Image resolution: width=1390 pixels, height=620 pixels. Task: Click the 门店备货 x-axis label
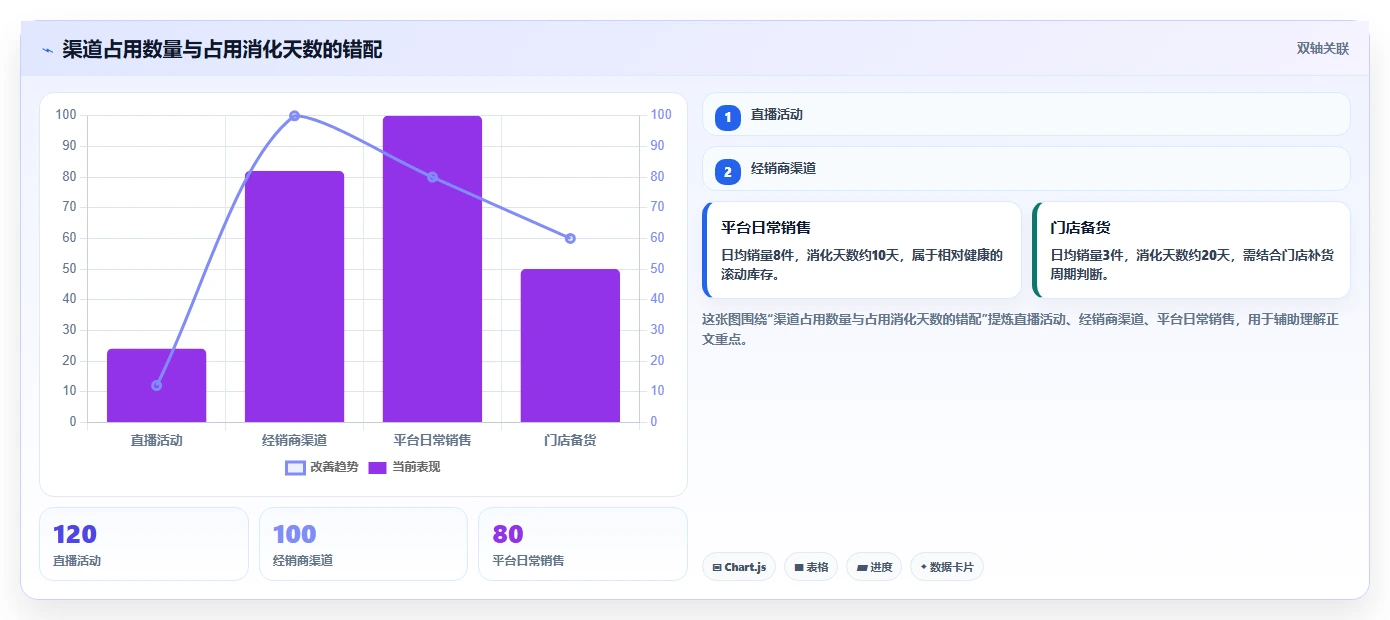tap(570, 440)
